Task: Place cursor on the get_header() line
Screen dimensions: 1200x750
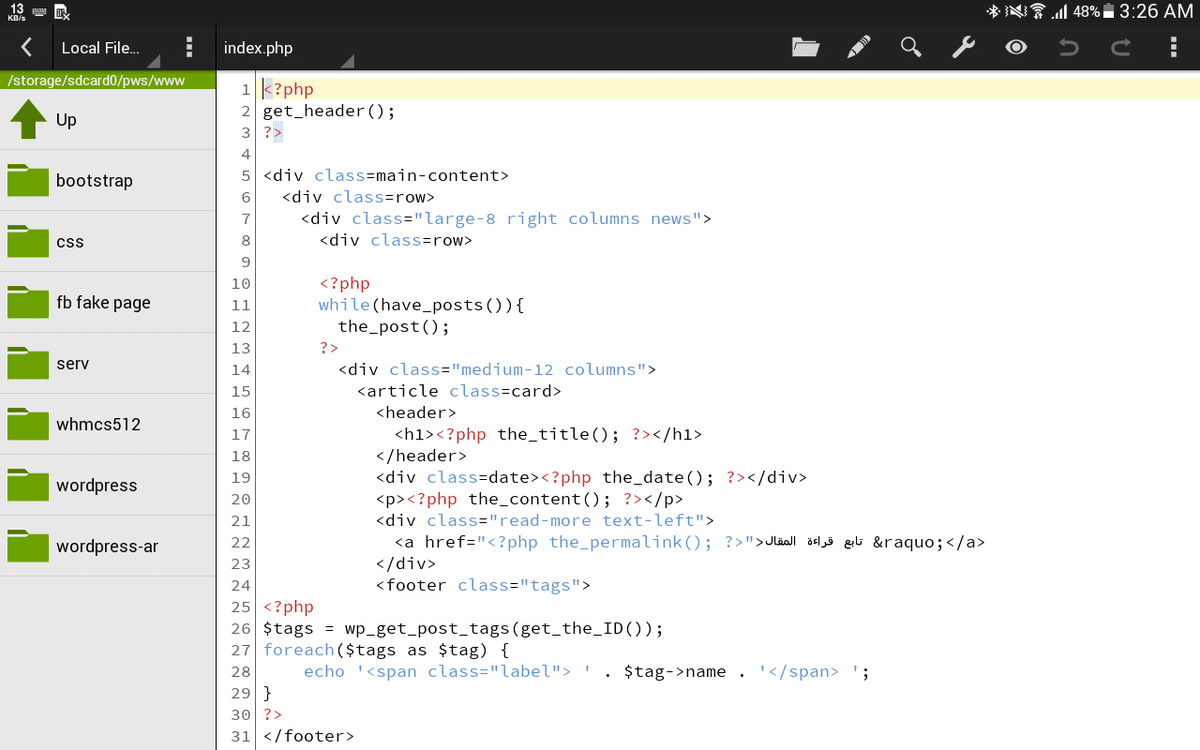Action: (329, 111)
